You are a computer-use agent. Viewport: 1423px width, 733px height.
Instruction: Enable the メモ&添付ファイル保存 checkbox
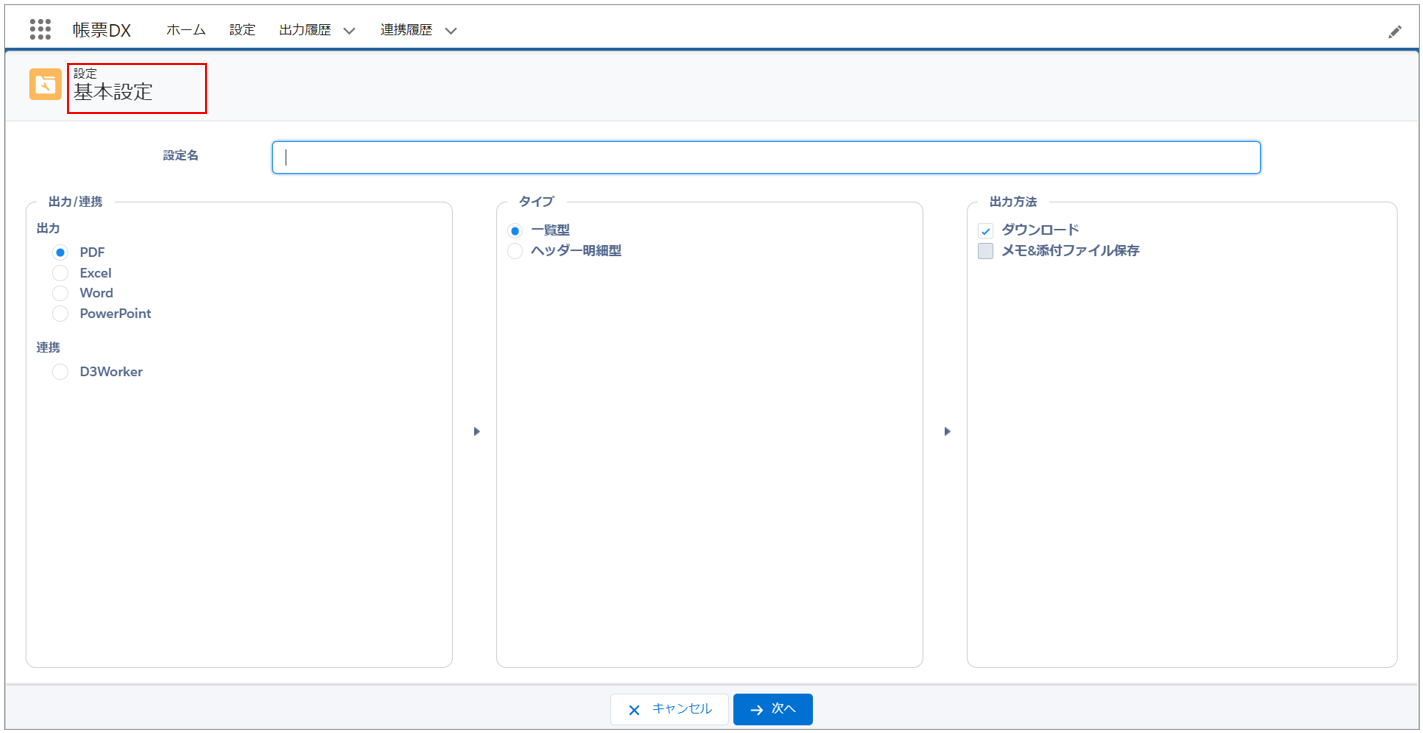click(x=985, y=251)
